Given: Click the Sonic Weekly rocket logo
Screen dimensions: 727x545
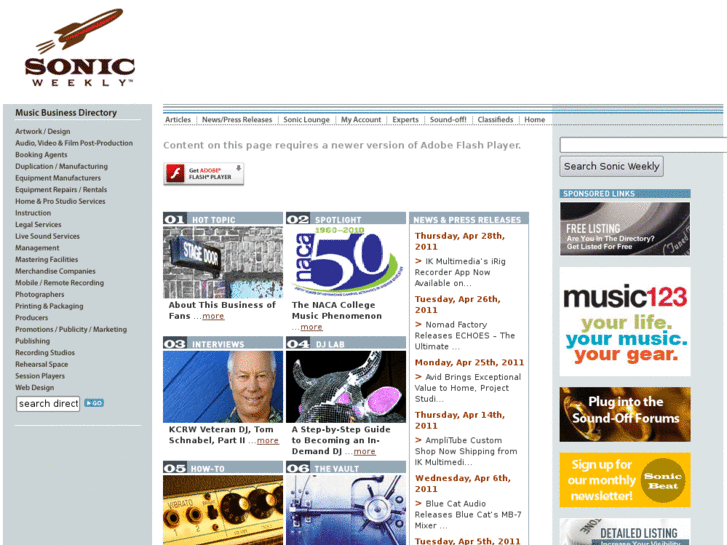Looking at the screenshot, I should coord(80,47).
